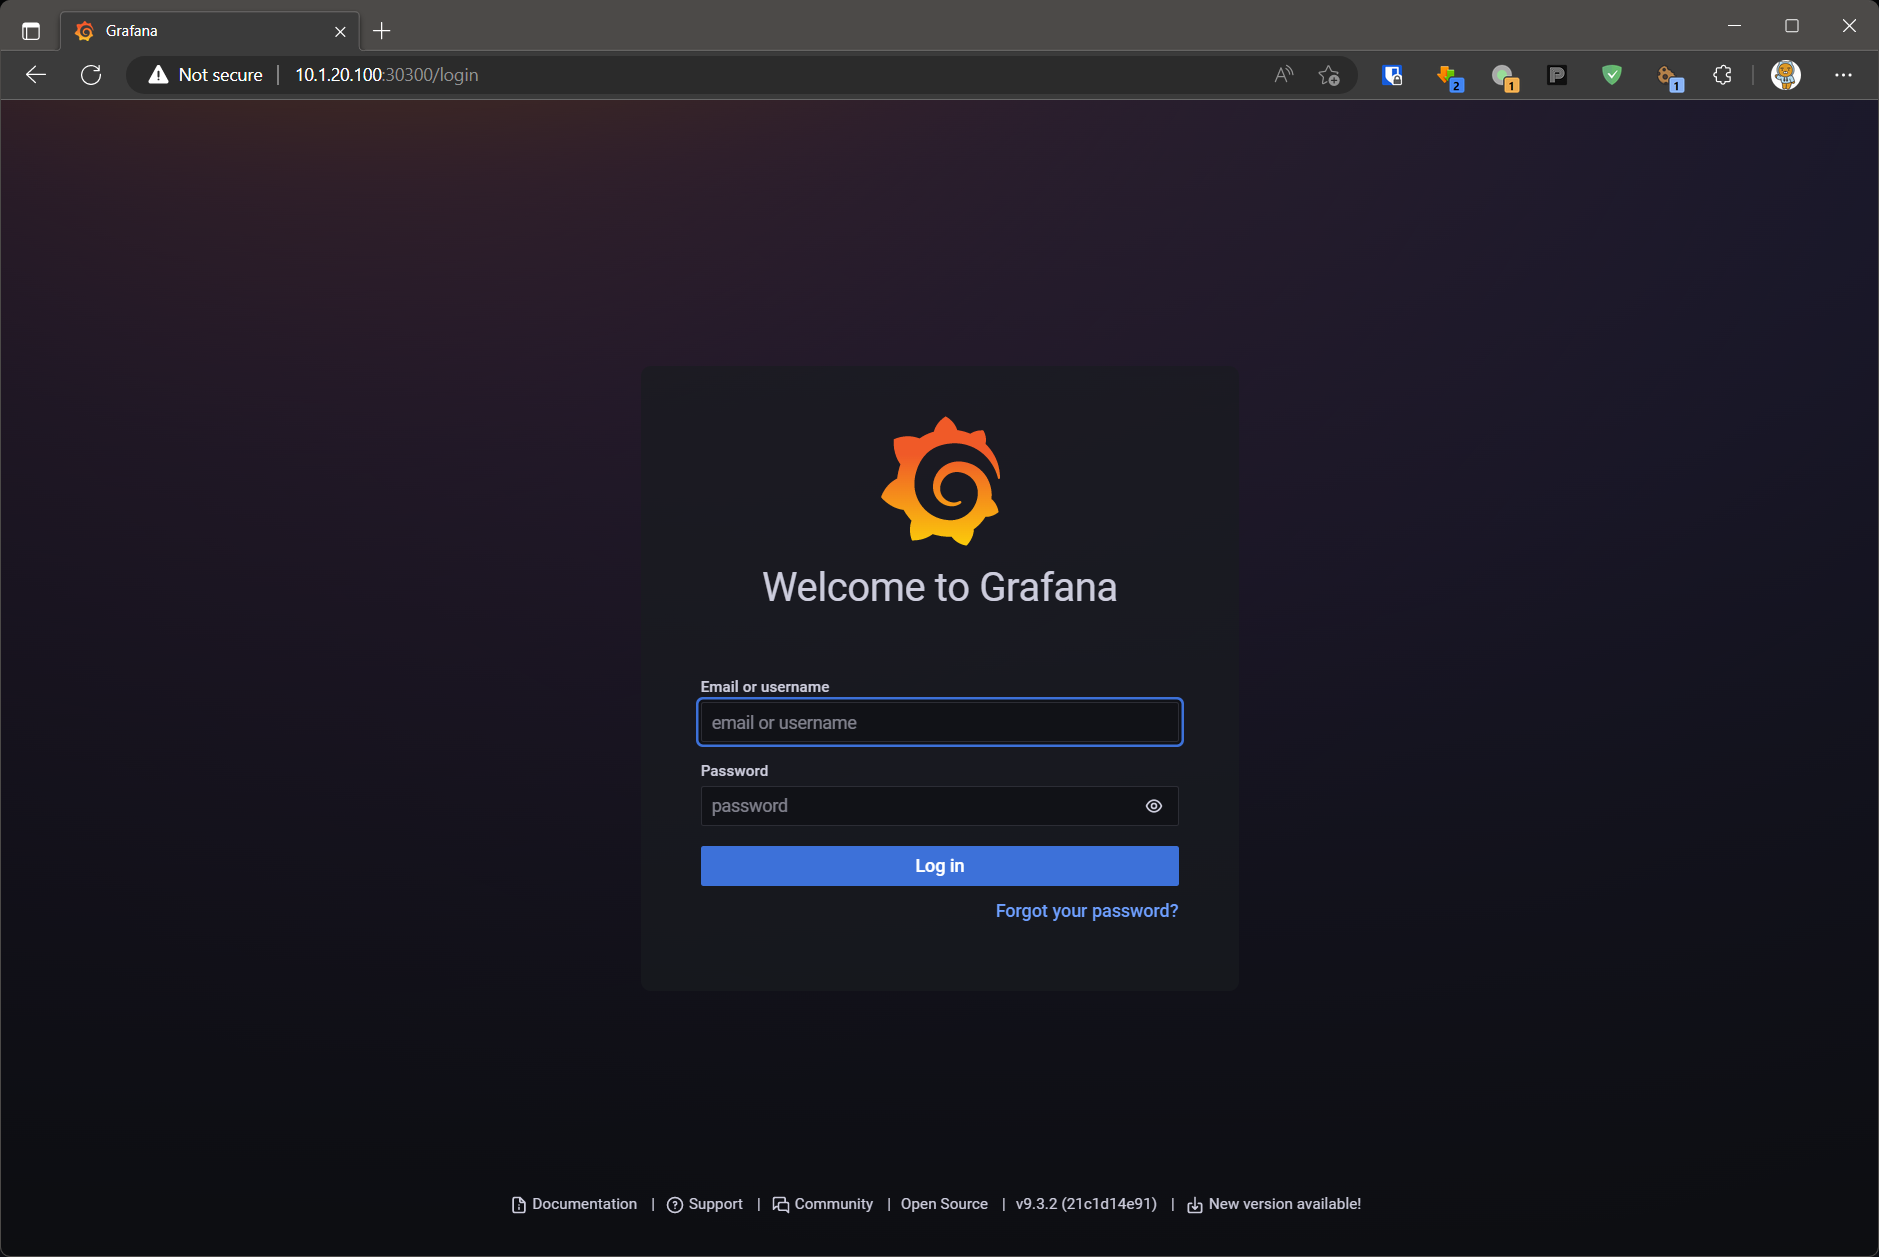The width and height of the screenshot is (1879, 1257).
Task: Open the round gray extension with orange badge 1
Action: coord(1504,77)
